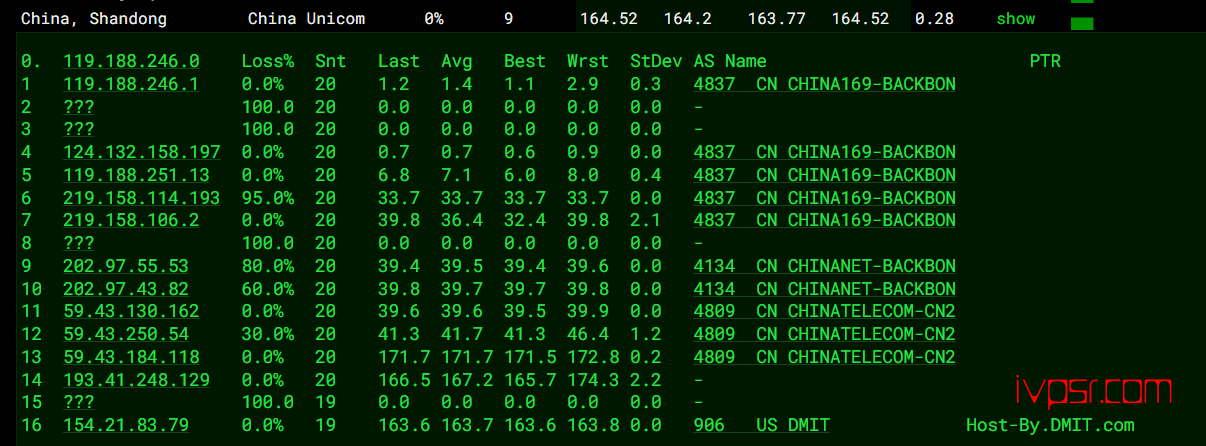Click the 'Wrst' column header
Image resolution: width=1206 pixels, height=446 pixels.
588,62
